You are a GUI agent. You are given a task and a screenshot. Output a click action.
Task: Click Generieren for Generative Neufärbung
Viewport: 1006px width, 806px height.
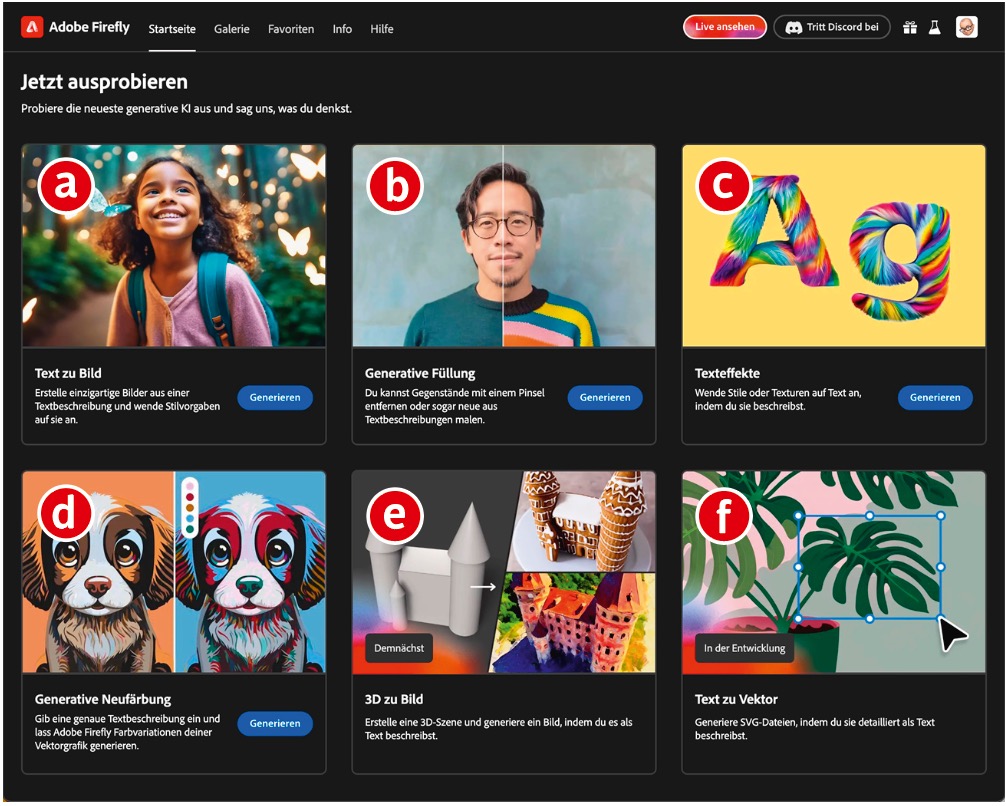pos(275,723)
